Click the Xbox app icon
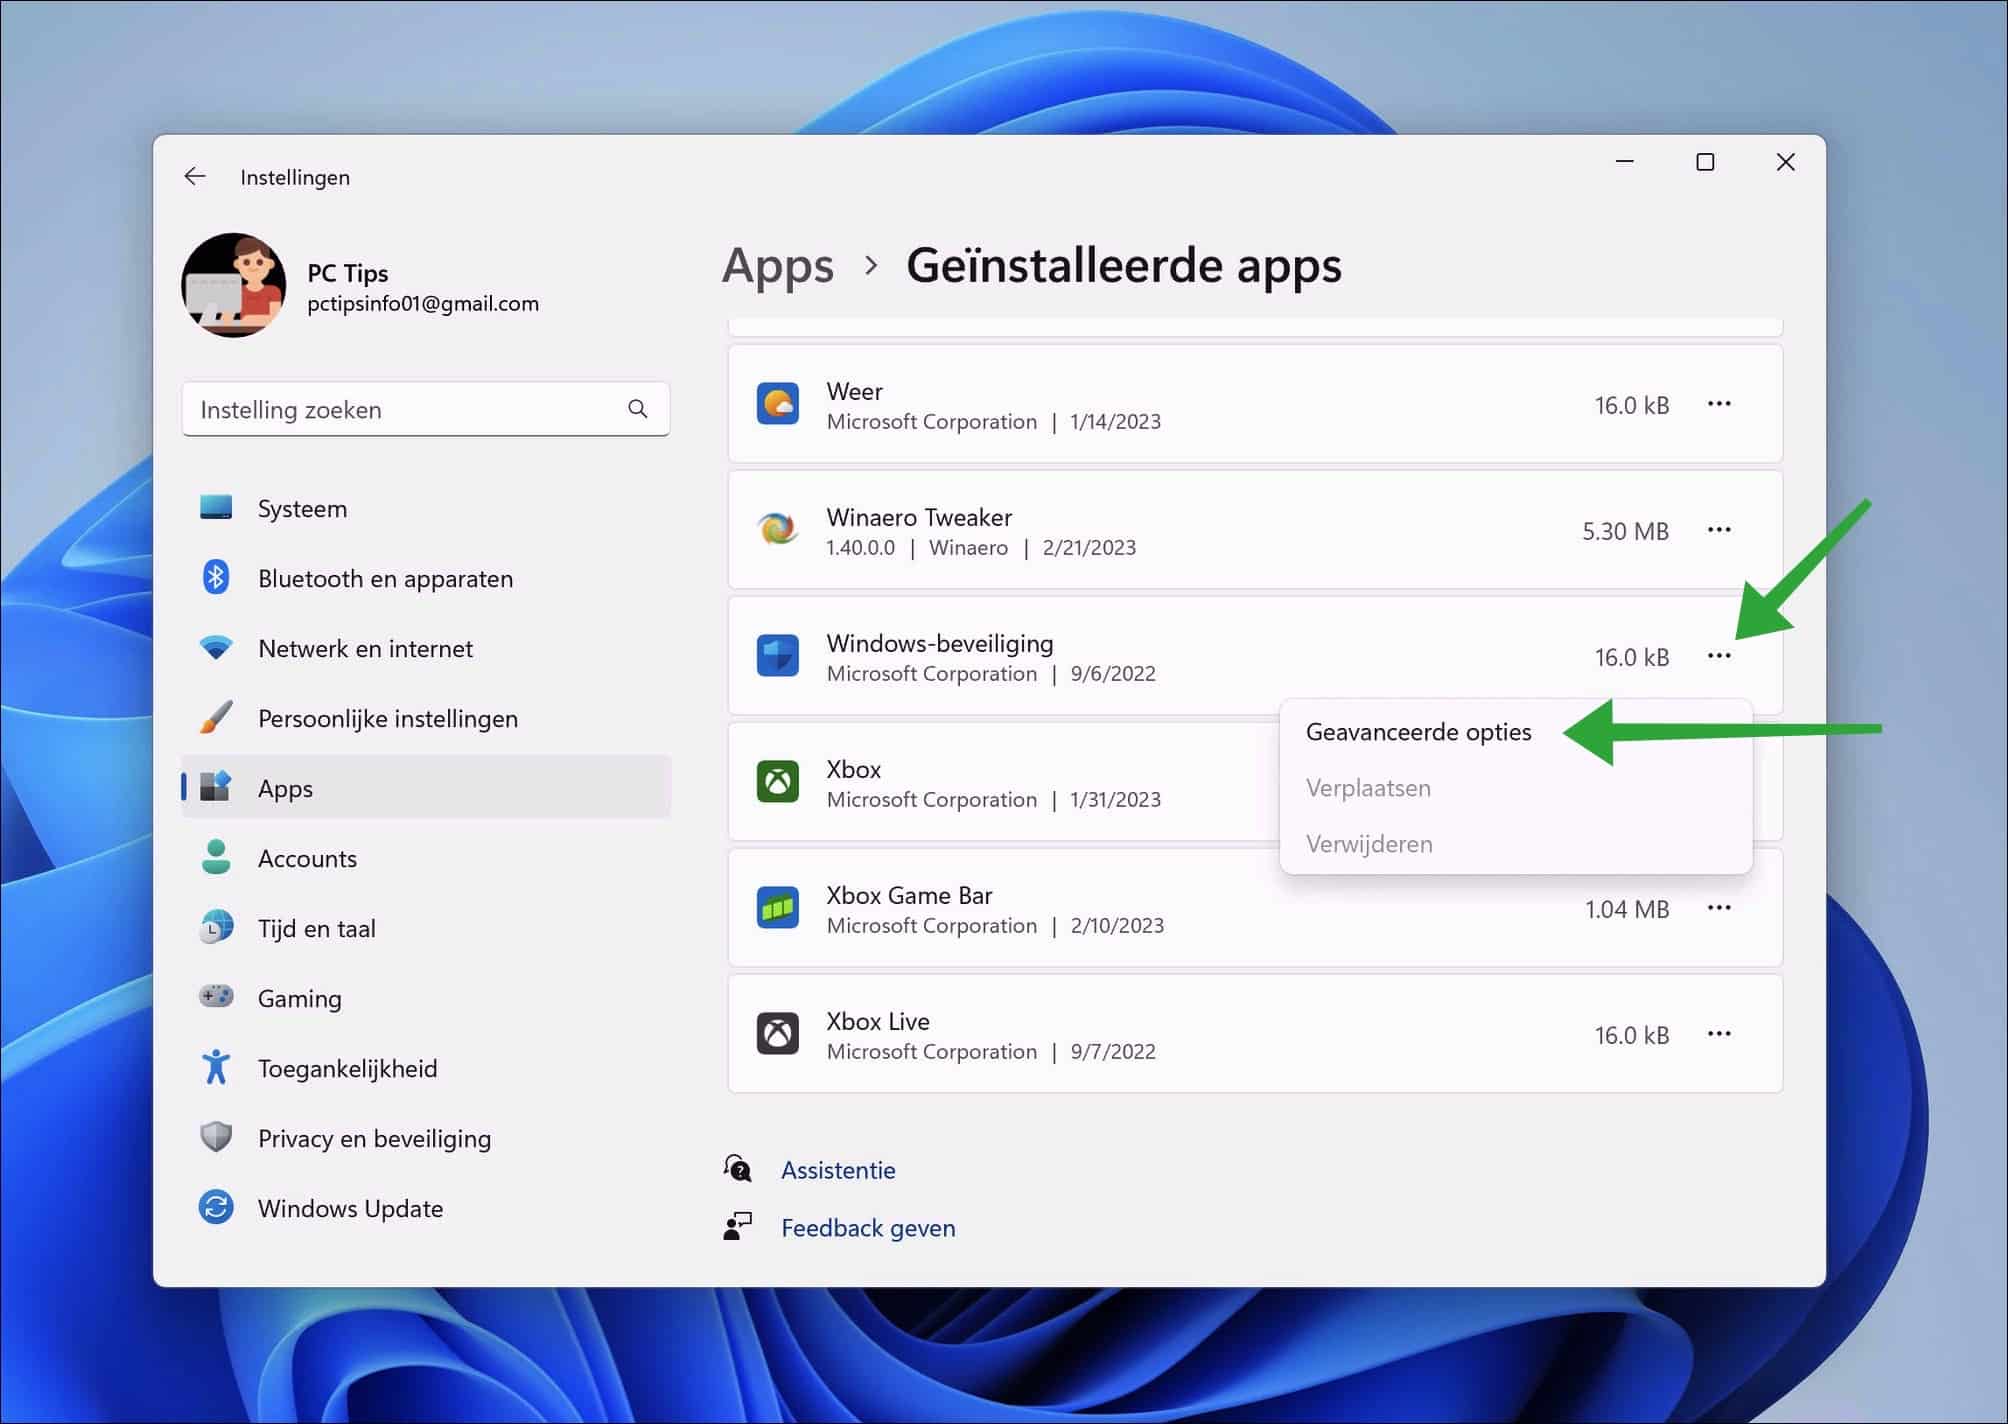 [778, 782]
